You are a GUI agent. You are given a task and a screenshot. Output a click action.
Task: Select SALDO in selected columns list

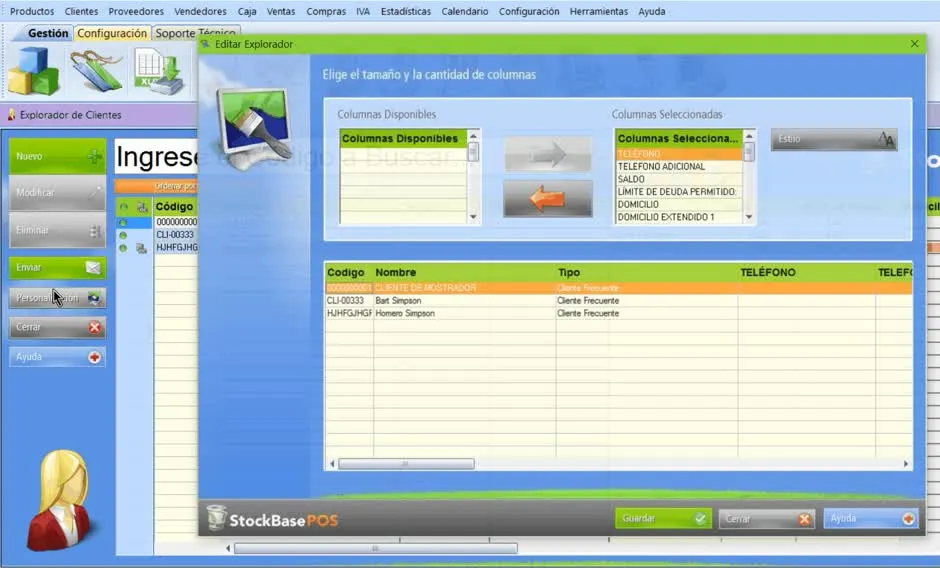click(679, 179)
